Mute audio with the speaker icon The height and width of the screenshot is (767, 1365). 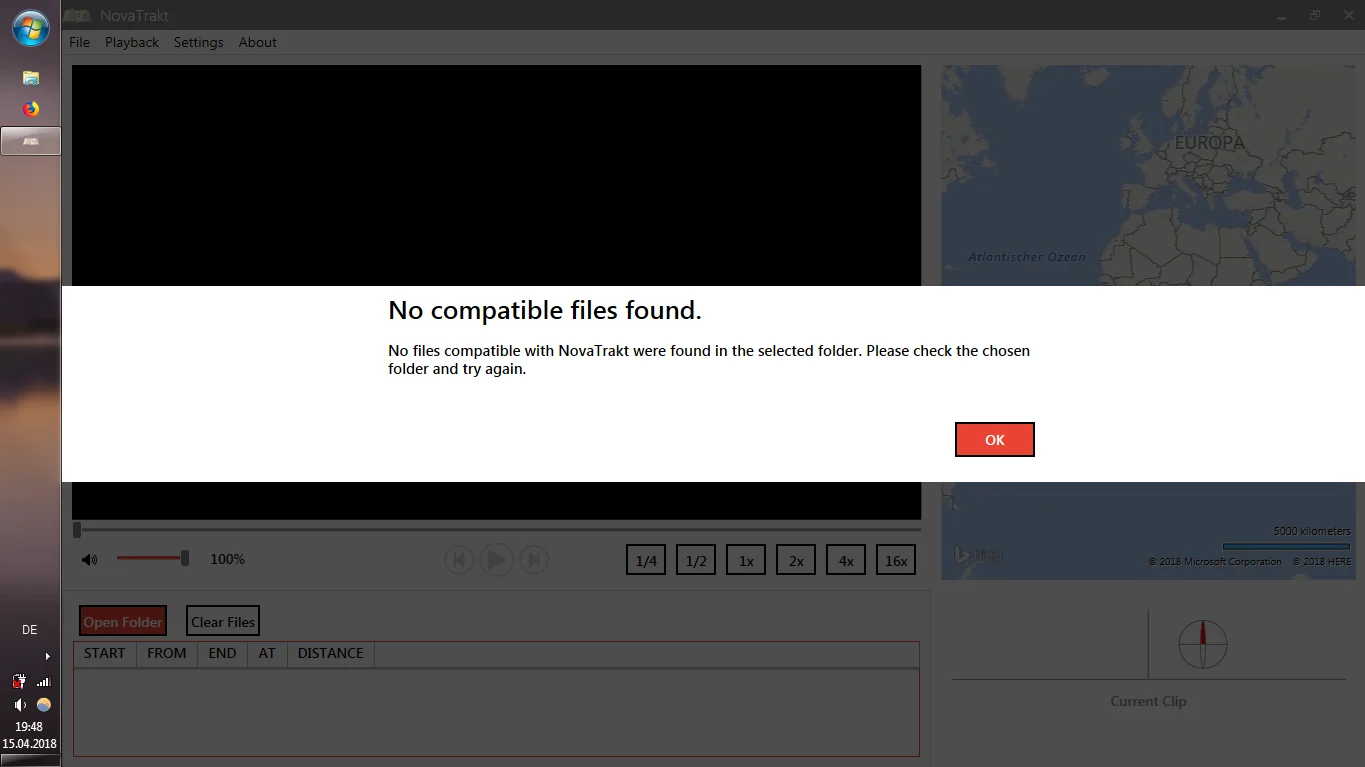click(x=90, y=560)
